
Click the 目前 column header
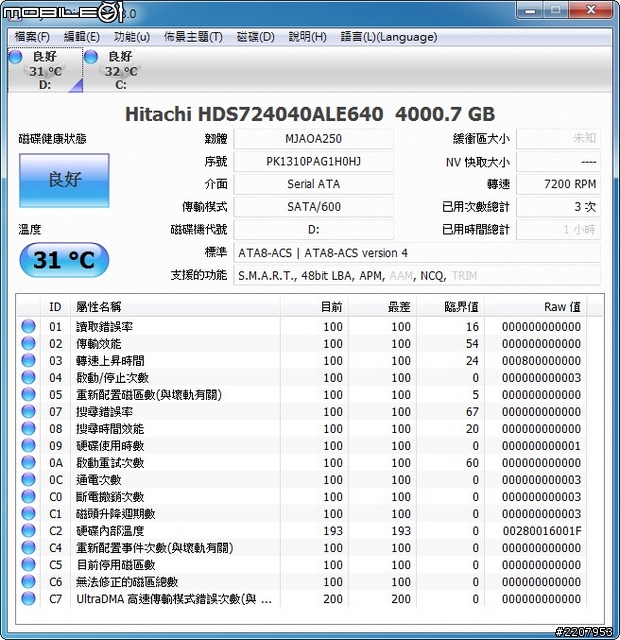[x=314, y=307]
